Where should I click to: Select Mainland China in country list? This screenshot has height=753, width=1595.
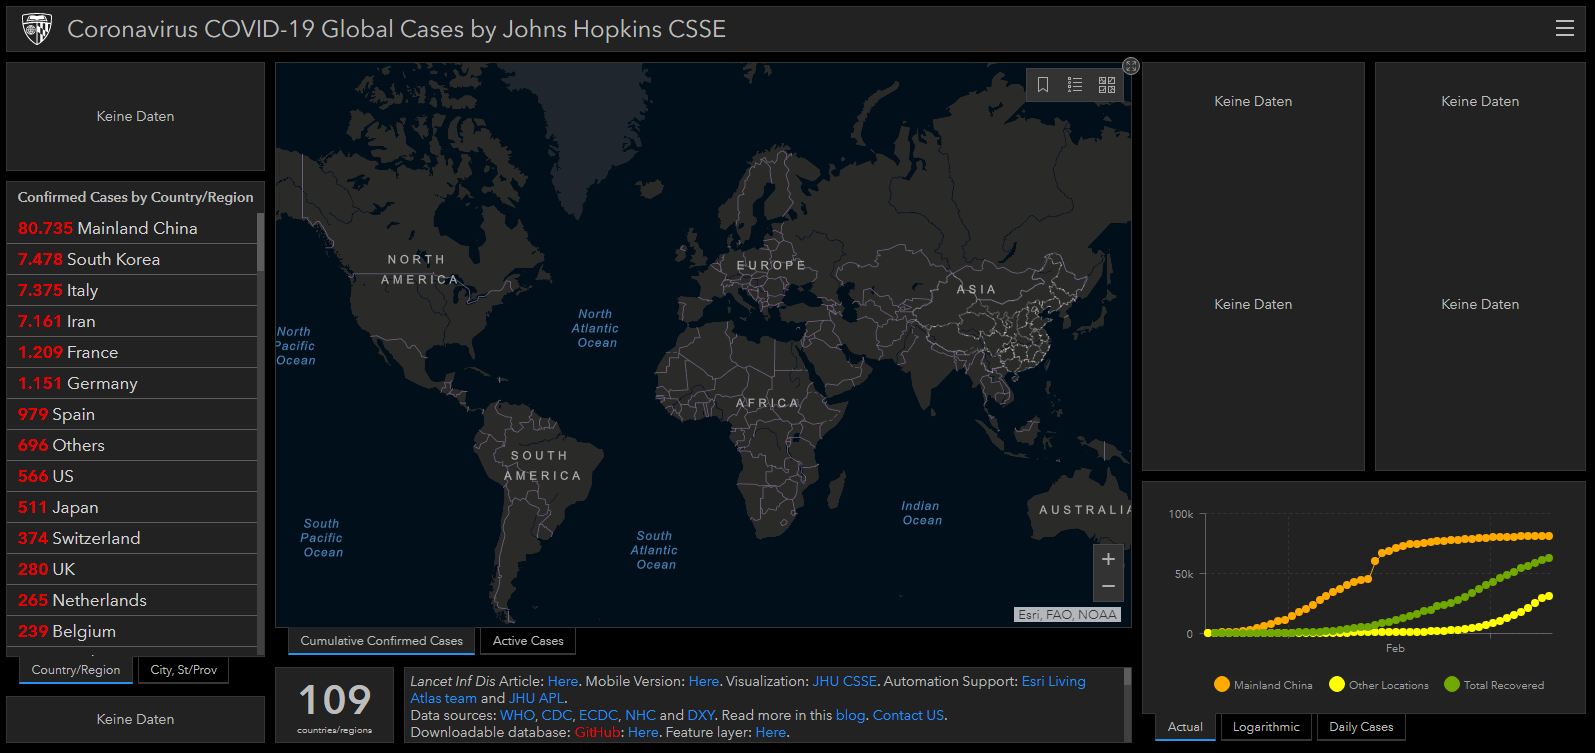click(132, 228)
